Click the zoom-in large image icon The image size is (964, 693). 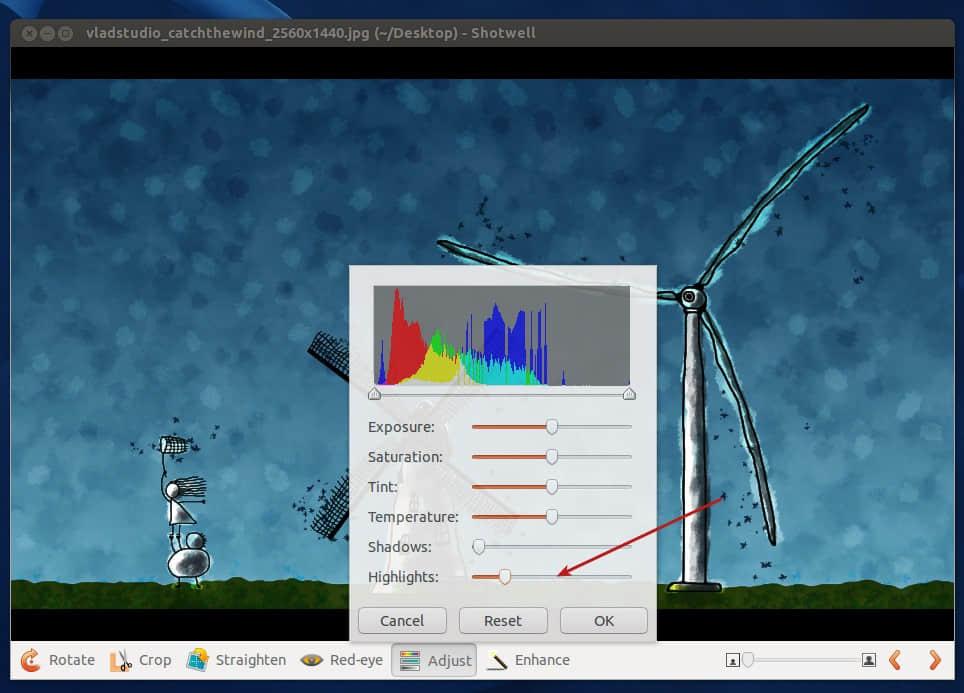tap(869, 660)
